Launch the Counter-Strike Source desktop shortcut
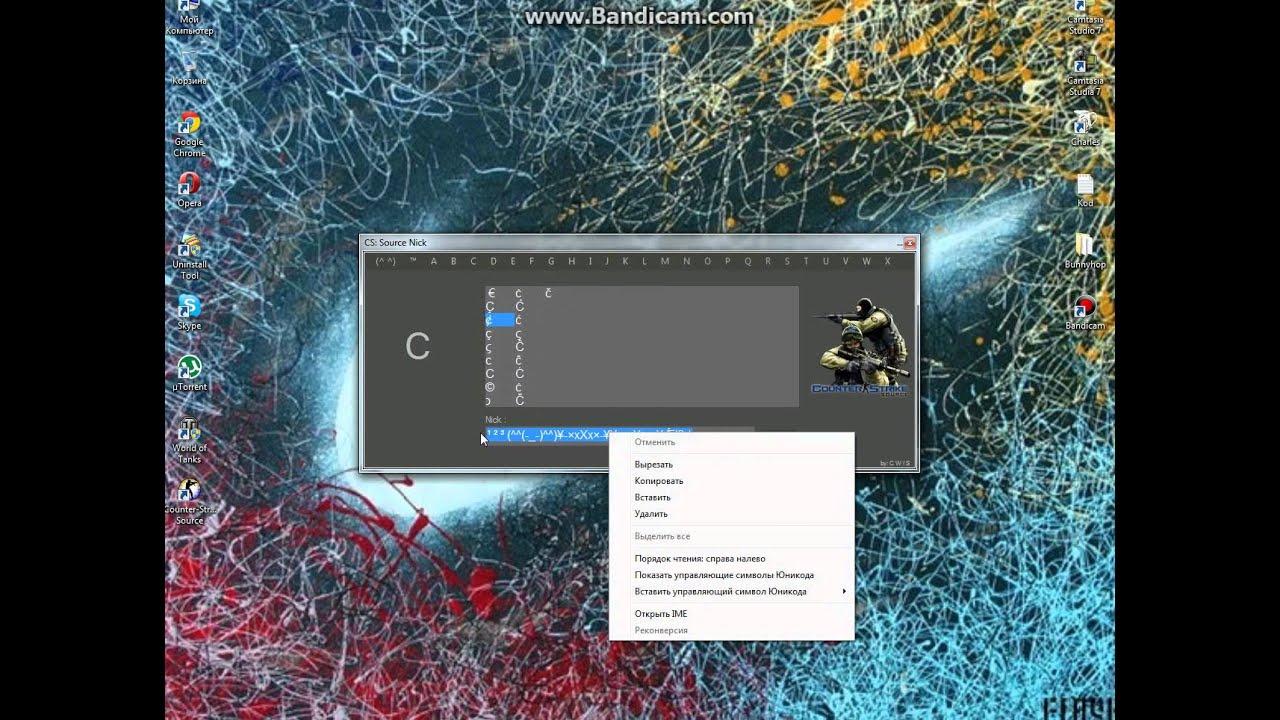This screenshot has width=1280, height=720. tap(189, 502)
